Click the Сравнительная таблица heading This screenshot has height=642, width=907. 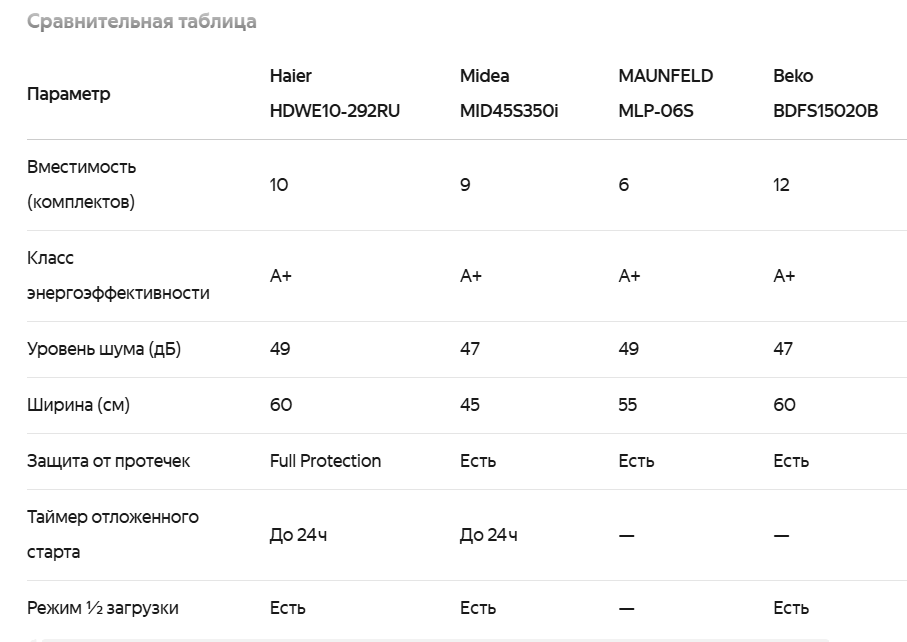142,21
